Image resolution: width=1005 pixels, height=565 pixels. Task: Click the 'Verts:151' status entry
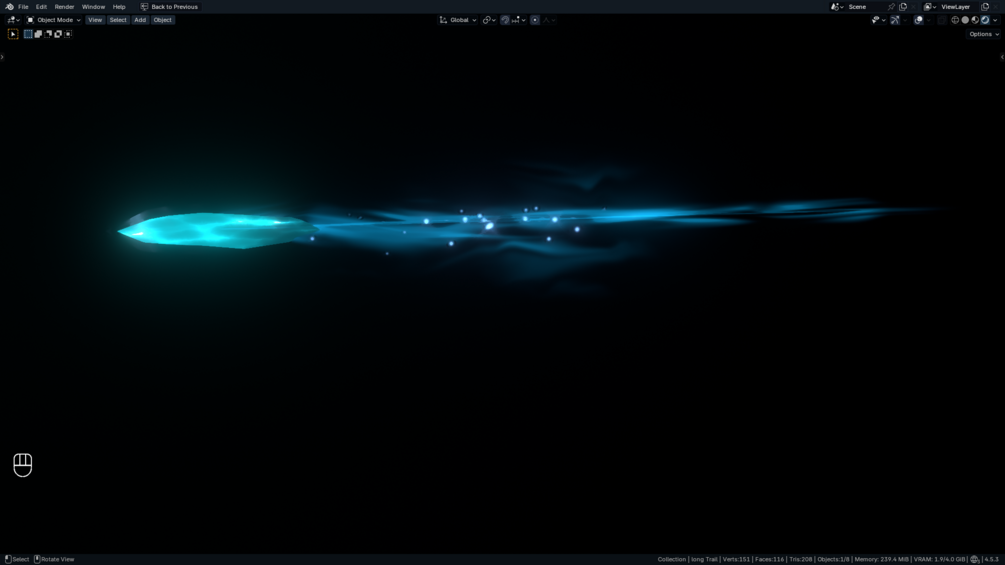point(736,559)
